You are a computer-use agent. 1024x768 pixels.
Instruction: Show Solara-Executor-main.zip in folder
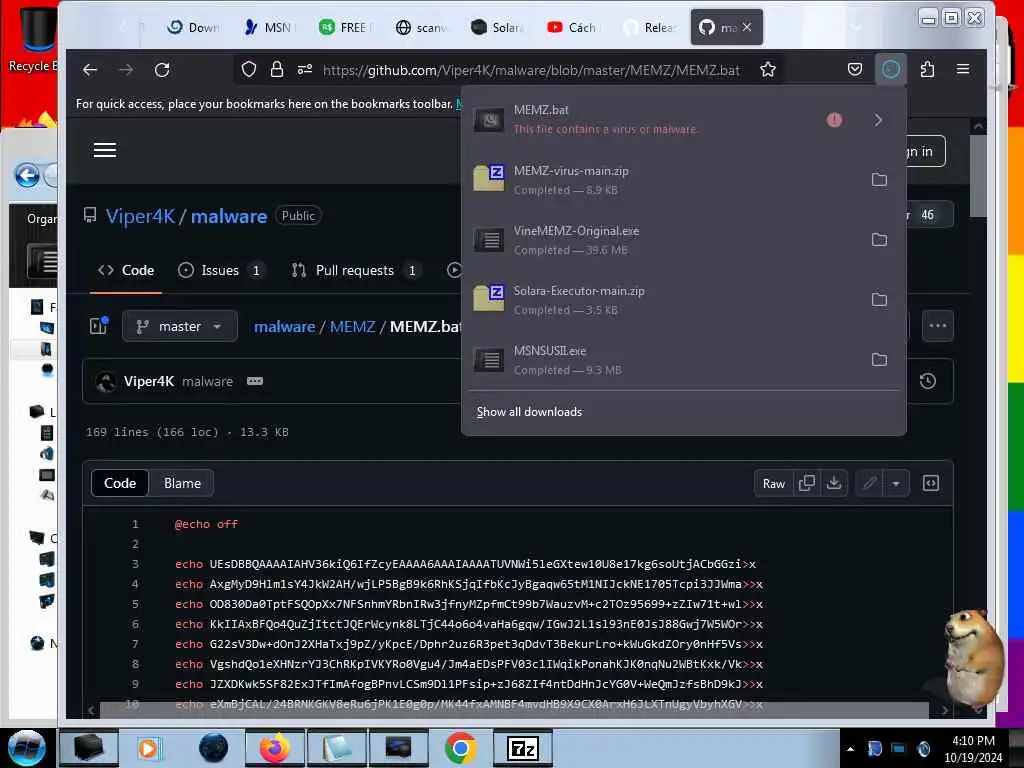tap(879, 300)
